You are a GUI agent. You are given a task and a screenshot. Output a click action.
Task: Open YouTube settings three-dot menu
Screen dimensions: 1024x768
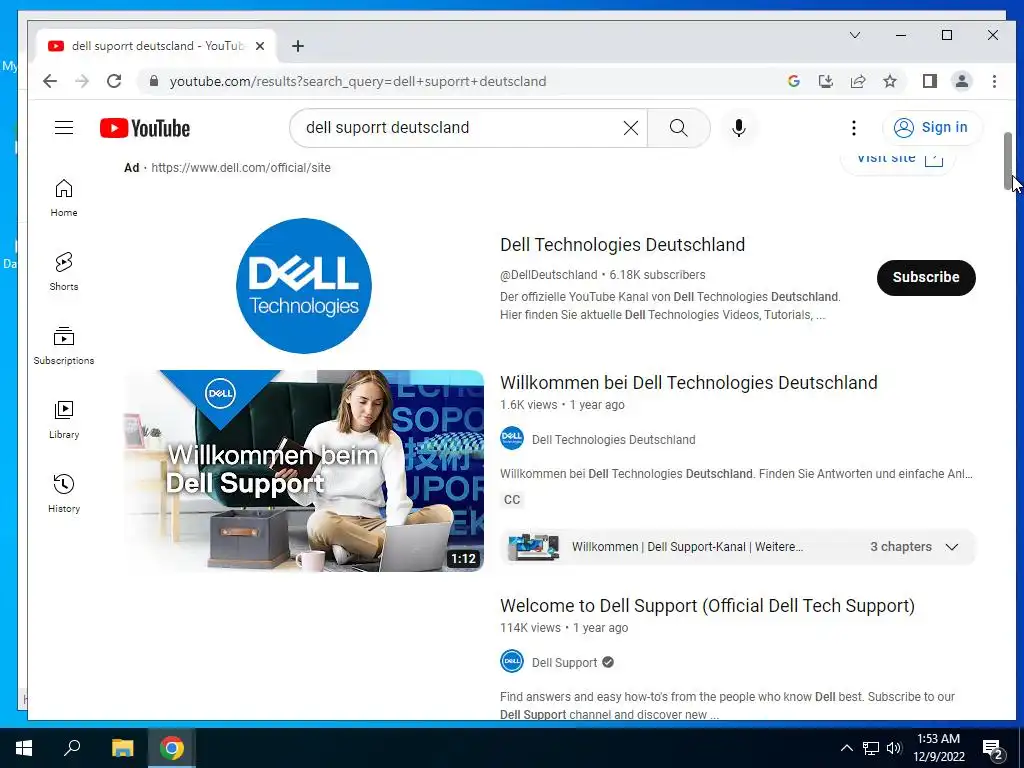[854, 128]
